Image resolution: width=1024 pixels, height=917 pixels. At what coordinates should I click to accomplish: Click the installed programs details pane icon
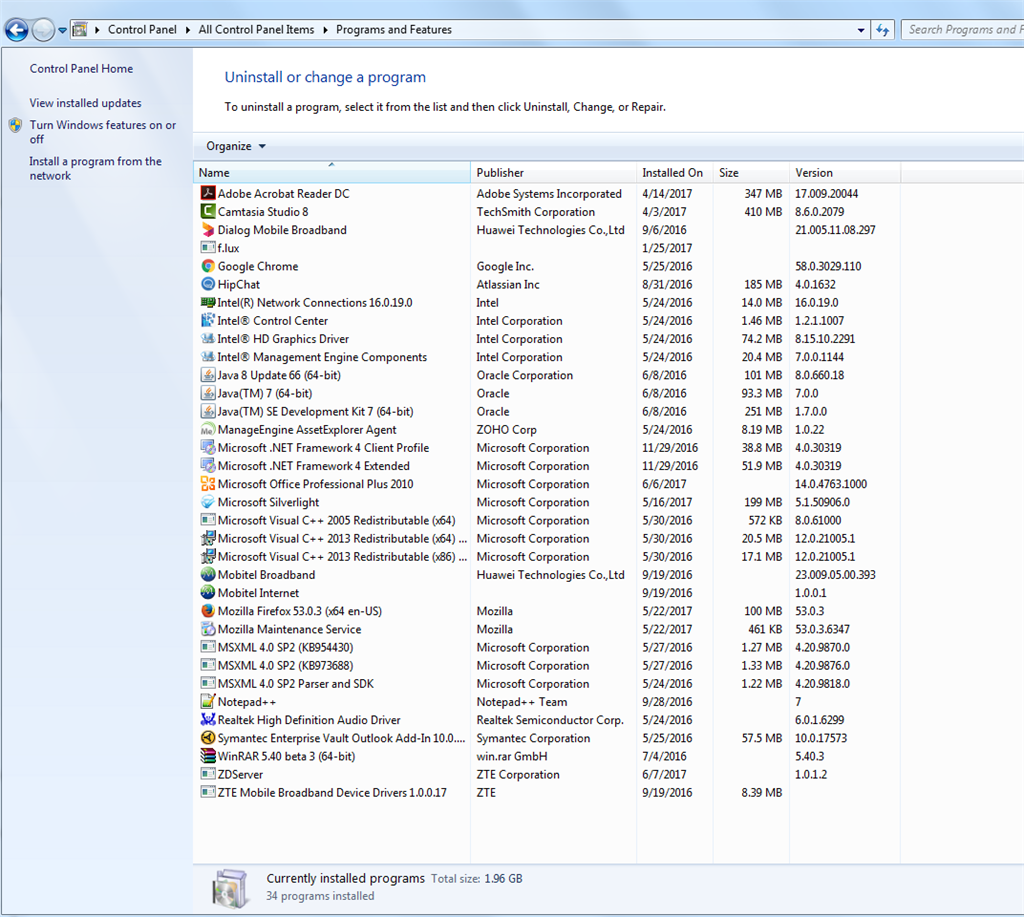pos(231,888)
